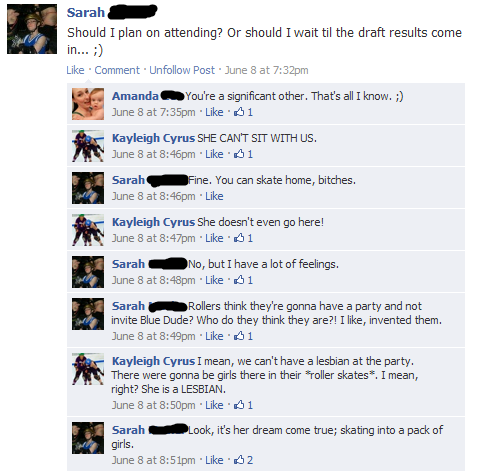Like Amanda's 7:35pm comment

tap(214, 112)
